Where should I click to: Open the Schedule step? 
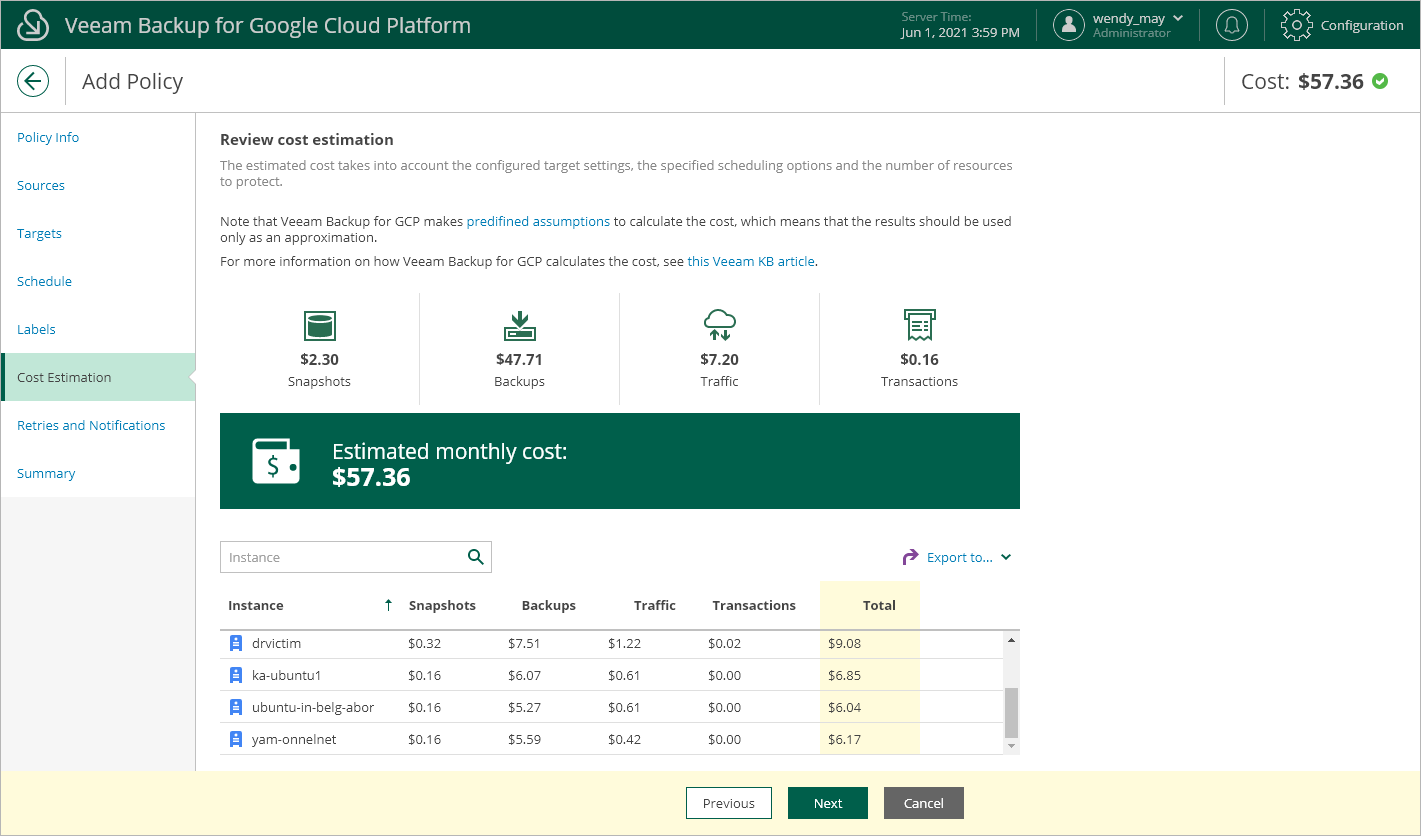[44, 281]
